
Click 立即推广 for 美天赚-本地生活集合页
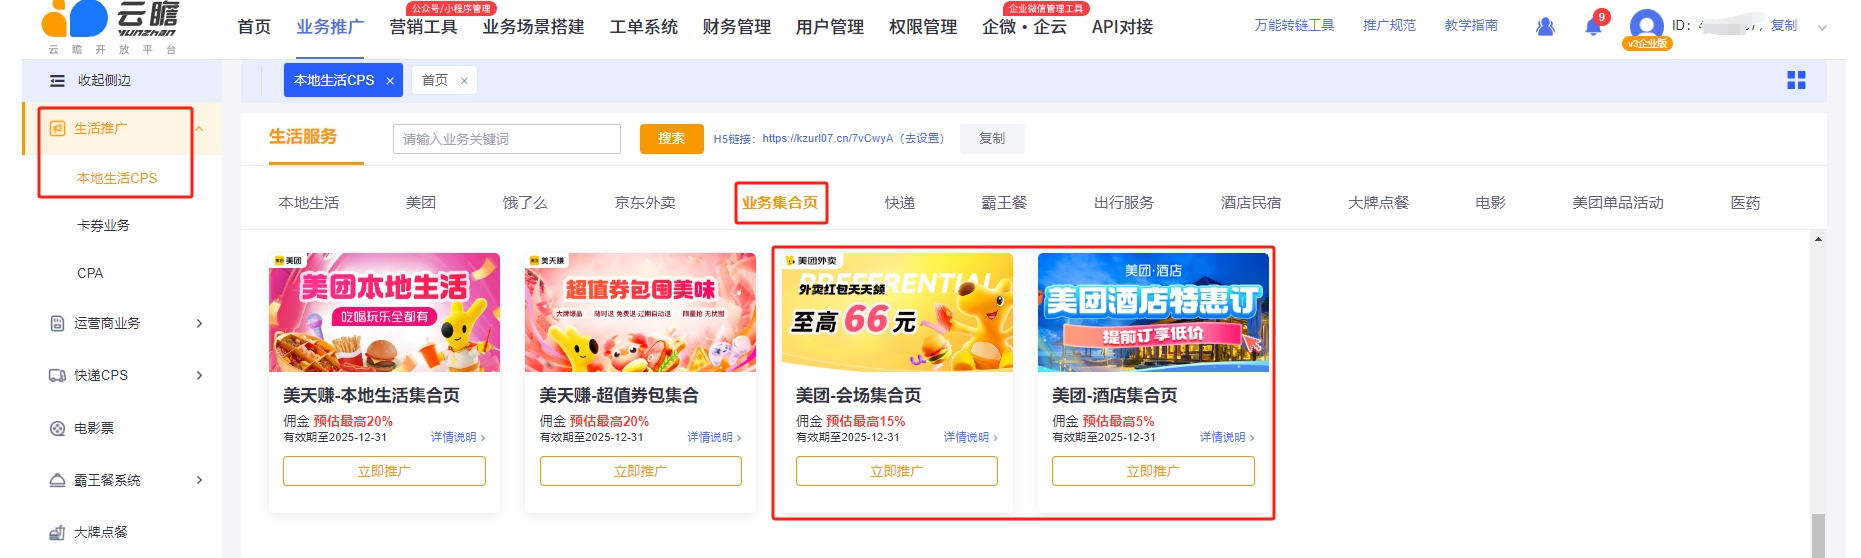(x=384, y=471)
